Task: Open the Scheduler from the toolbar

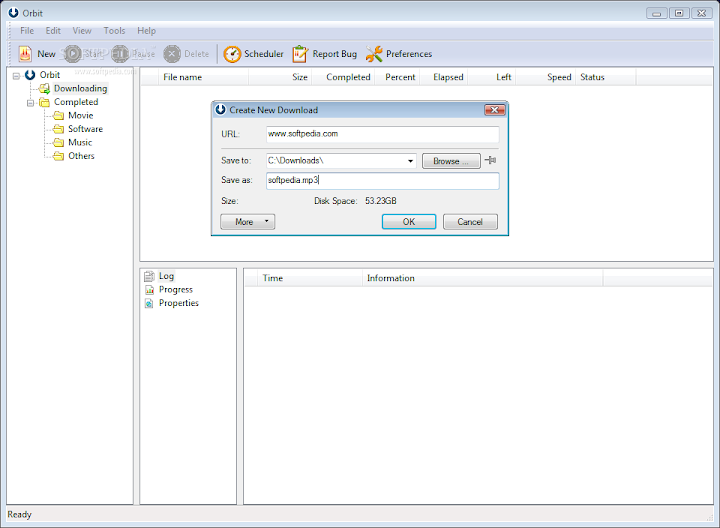Action: [232, 54]
